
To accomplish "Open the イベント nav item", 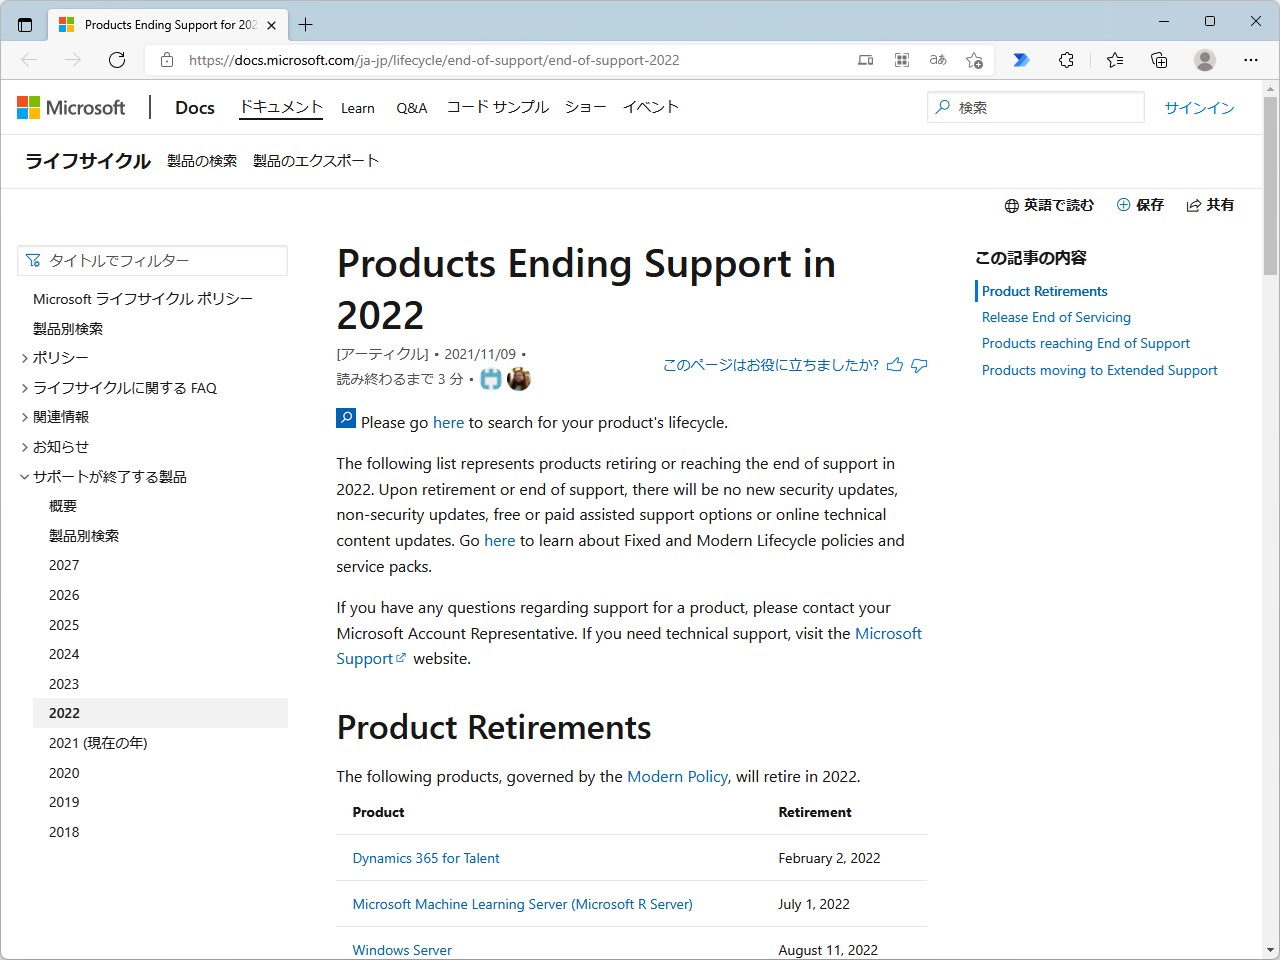I will 651,107.
